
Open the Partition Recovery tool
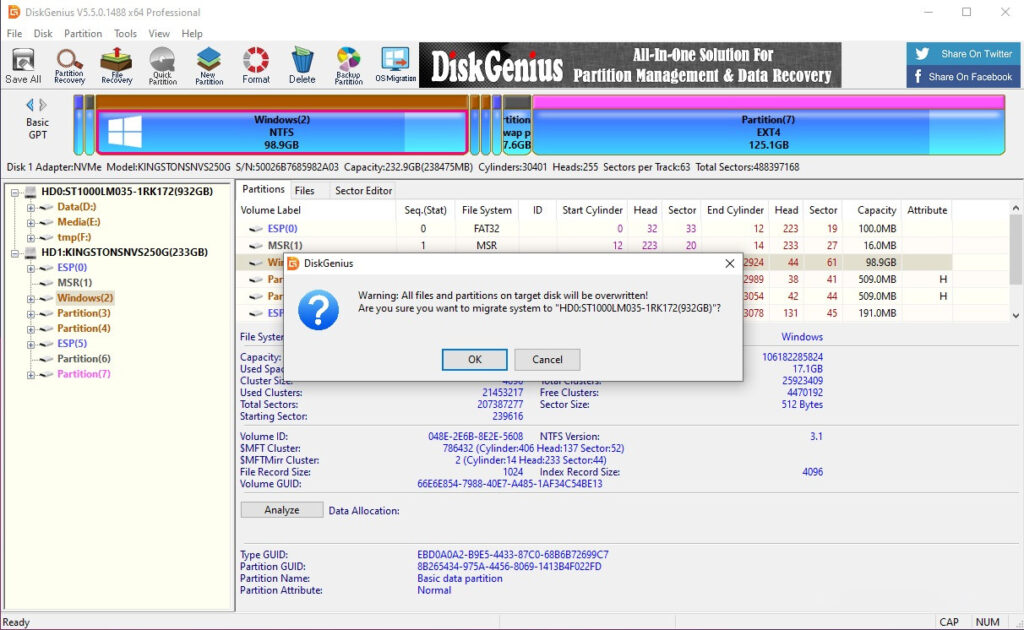pos(69,66)
